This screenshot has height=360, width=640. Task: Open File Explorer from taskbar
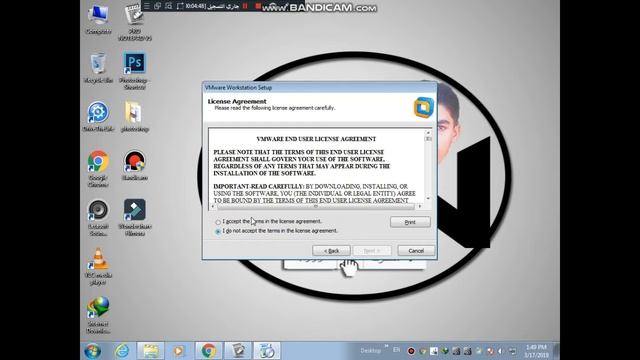151,351
